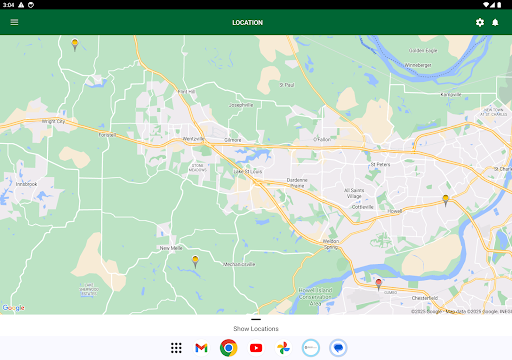This screenshot has height=360, width=512.
Task: Click the Gilmore map label
Action: (x=233, y=140)
